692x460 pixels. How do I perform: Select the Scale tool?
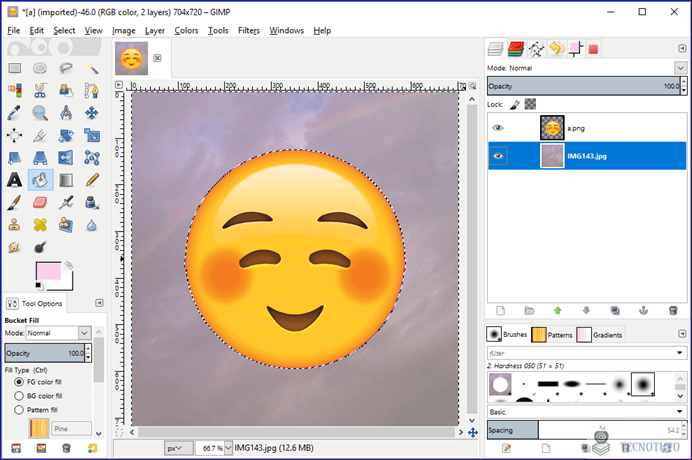(x=92, y=136)
